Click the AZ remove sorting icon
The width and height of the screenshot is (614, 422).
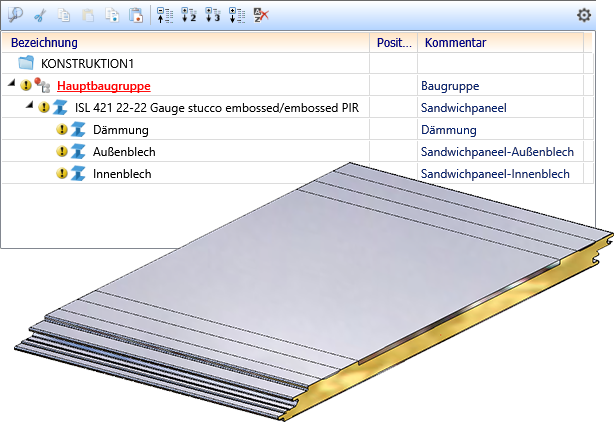coord(261,15)
